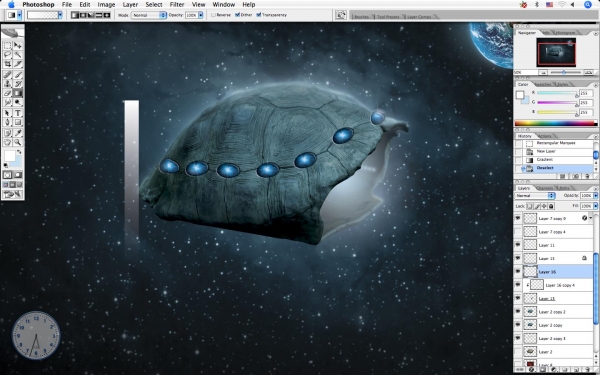Select the Slice tool
600x375 pixels.
click(x=18, y=64)
